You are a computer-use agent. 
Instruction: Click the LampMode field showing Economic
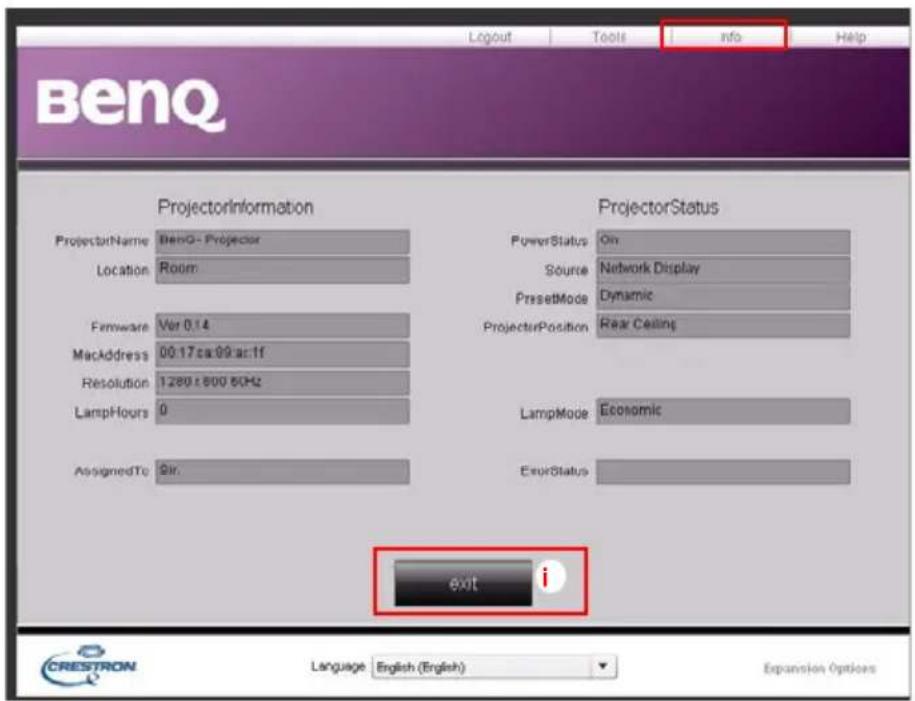723,411
